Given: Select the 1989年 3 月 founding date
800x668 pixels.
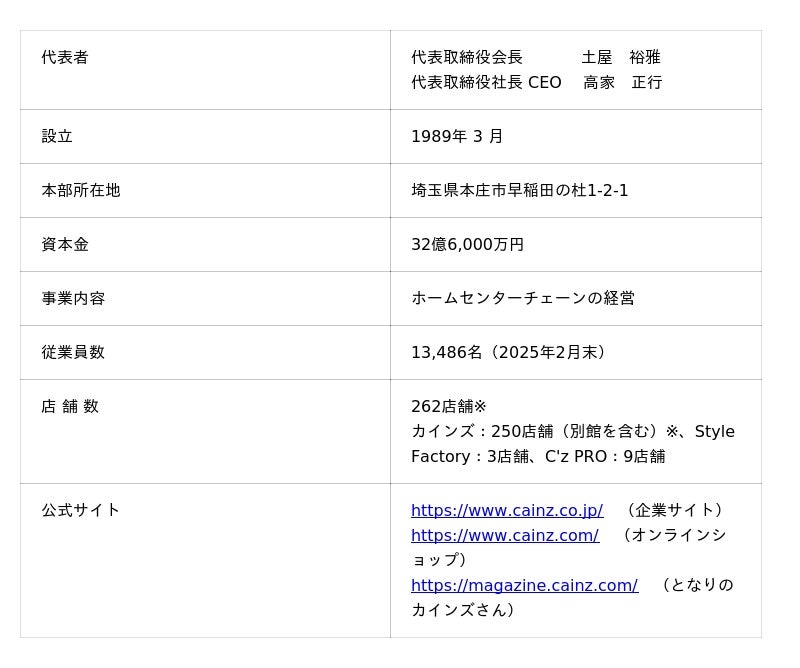Looking at the screenshot, I should 457,136.
